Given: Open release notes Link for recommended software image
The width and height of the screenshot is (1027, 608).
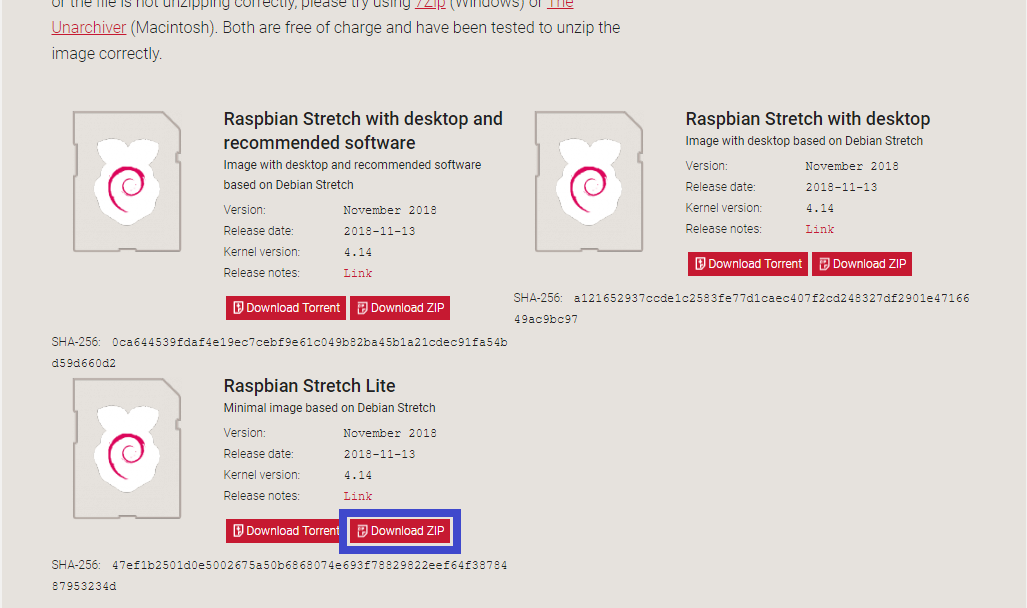Looking at the screenshot, I should point(358,273).
